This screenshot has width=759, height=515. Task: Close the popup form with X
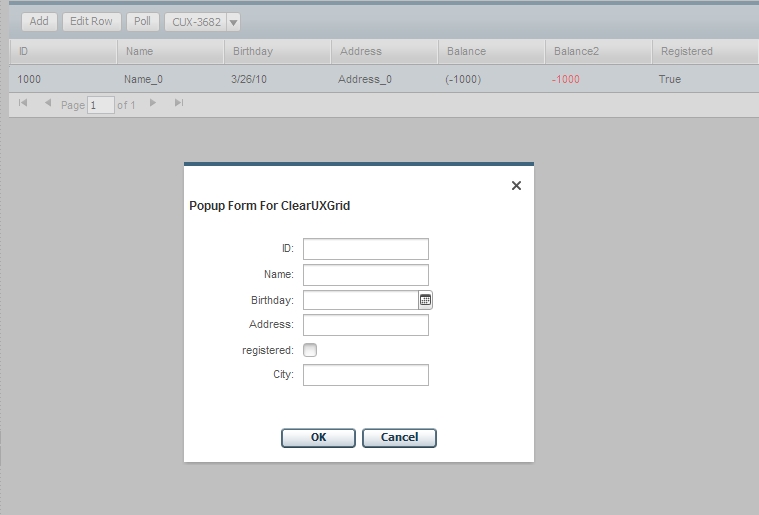(516, 186)
